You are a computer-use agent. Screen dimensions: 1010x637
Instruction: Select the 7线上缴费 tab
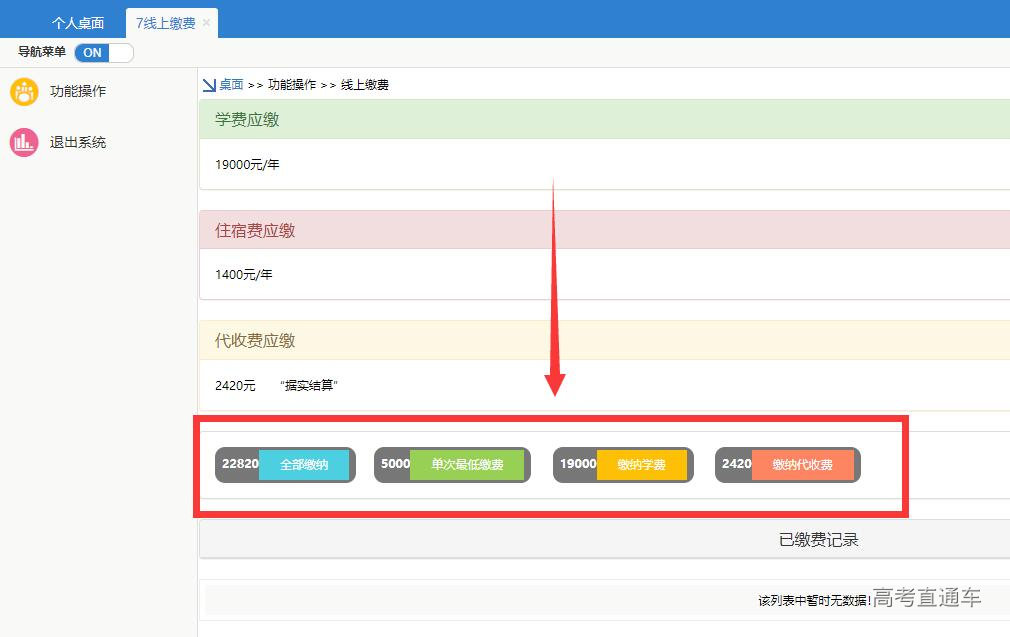coord(165,23)
